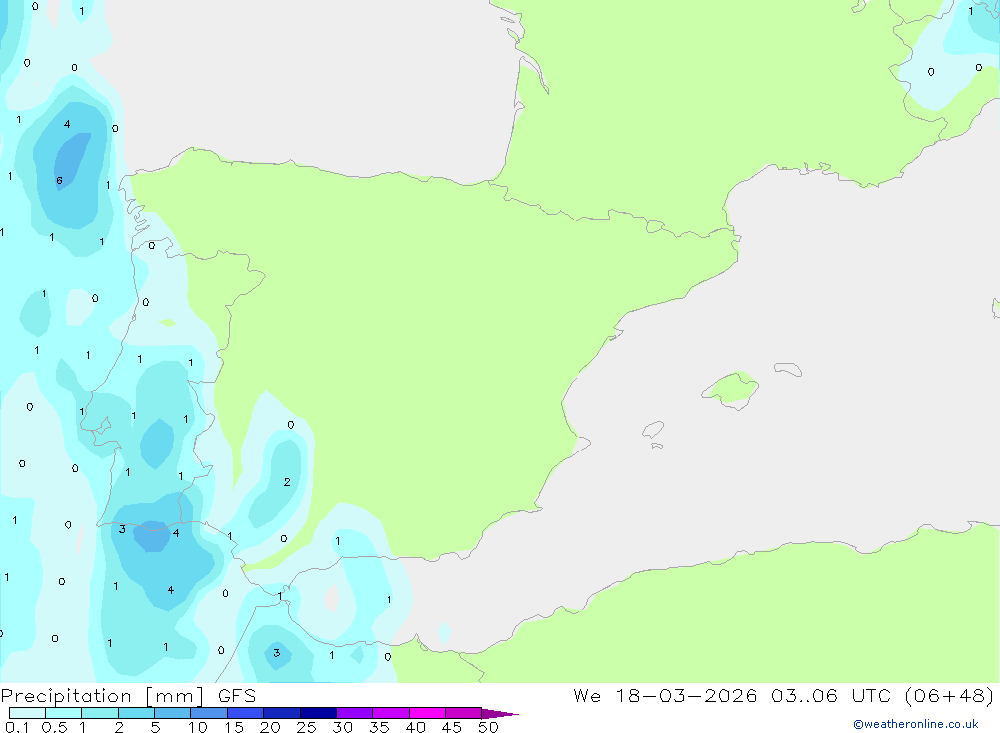Click the Ibiza island outline

click(653, 430)
